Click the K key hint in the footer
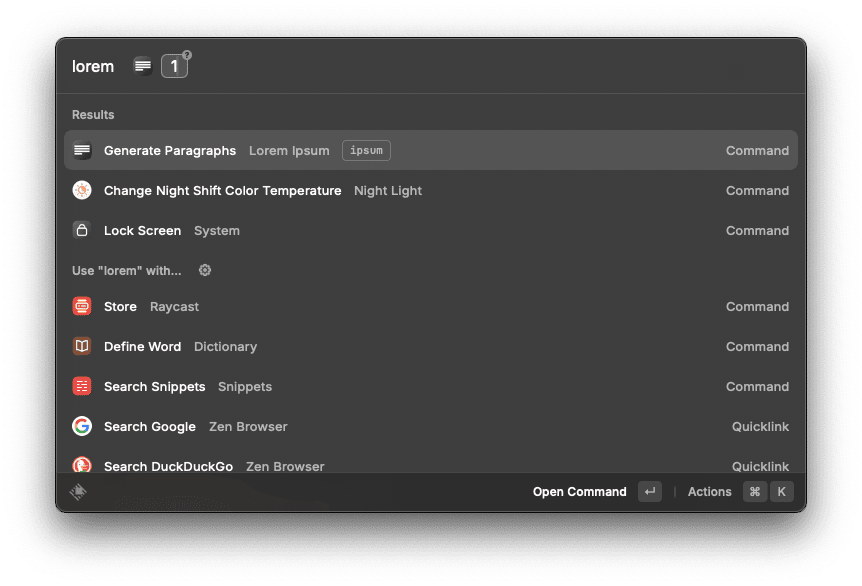This screenshot has width=862, height=586. click(782, 491)
